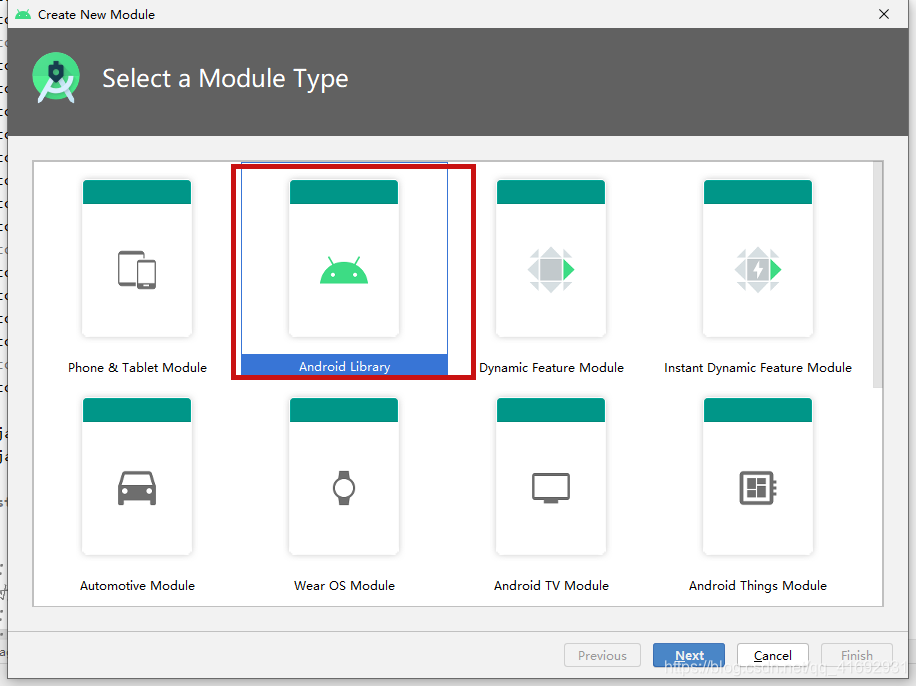Close the Create New Module window

(884, 14)
